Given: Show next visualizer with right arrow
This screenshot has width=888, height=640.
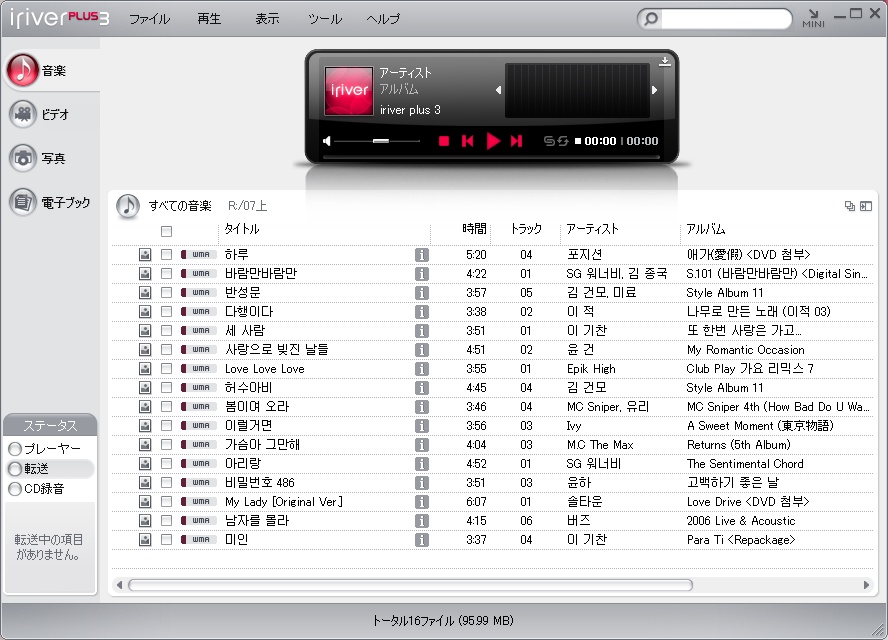Looking at the screenshot, I should coord(654,90).
